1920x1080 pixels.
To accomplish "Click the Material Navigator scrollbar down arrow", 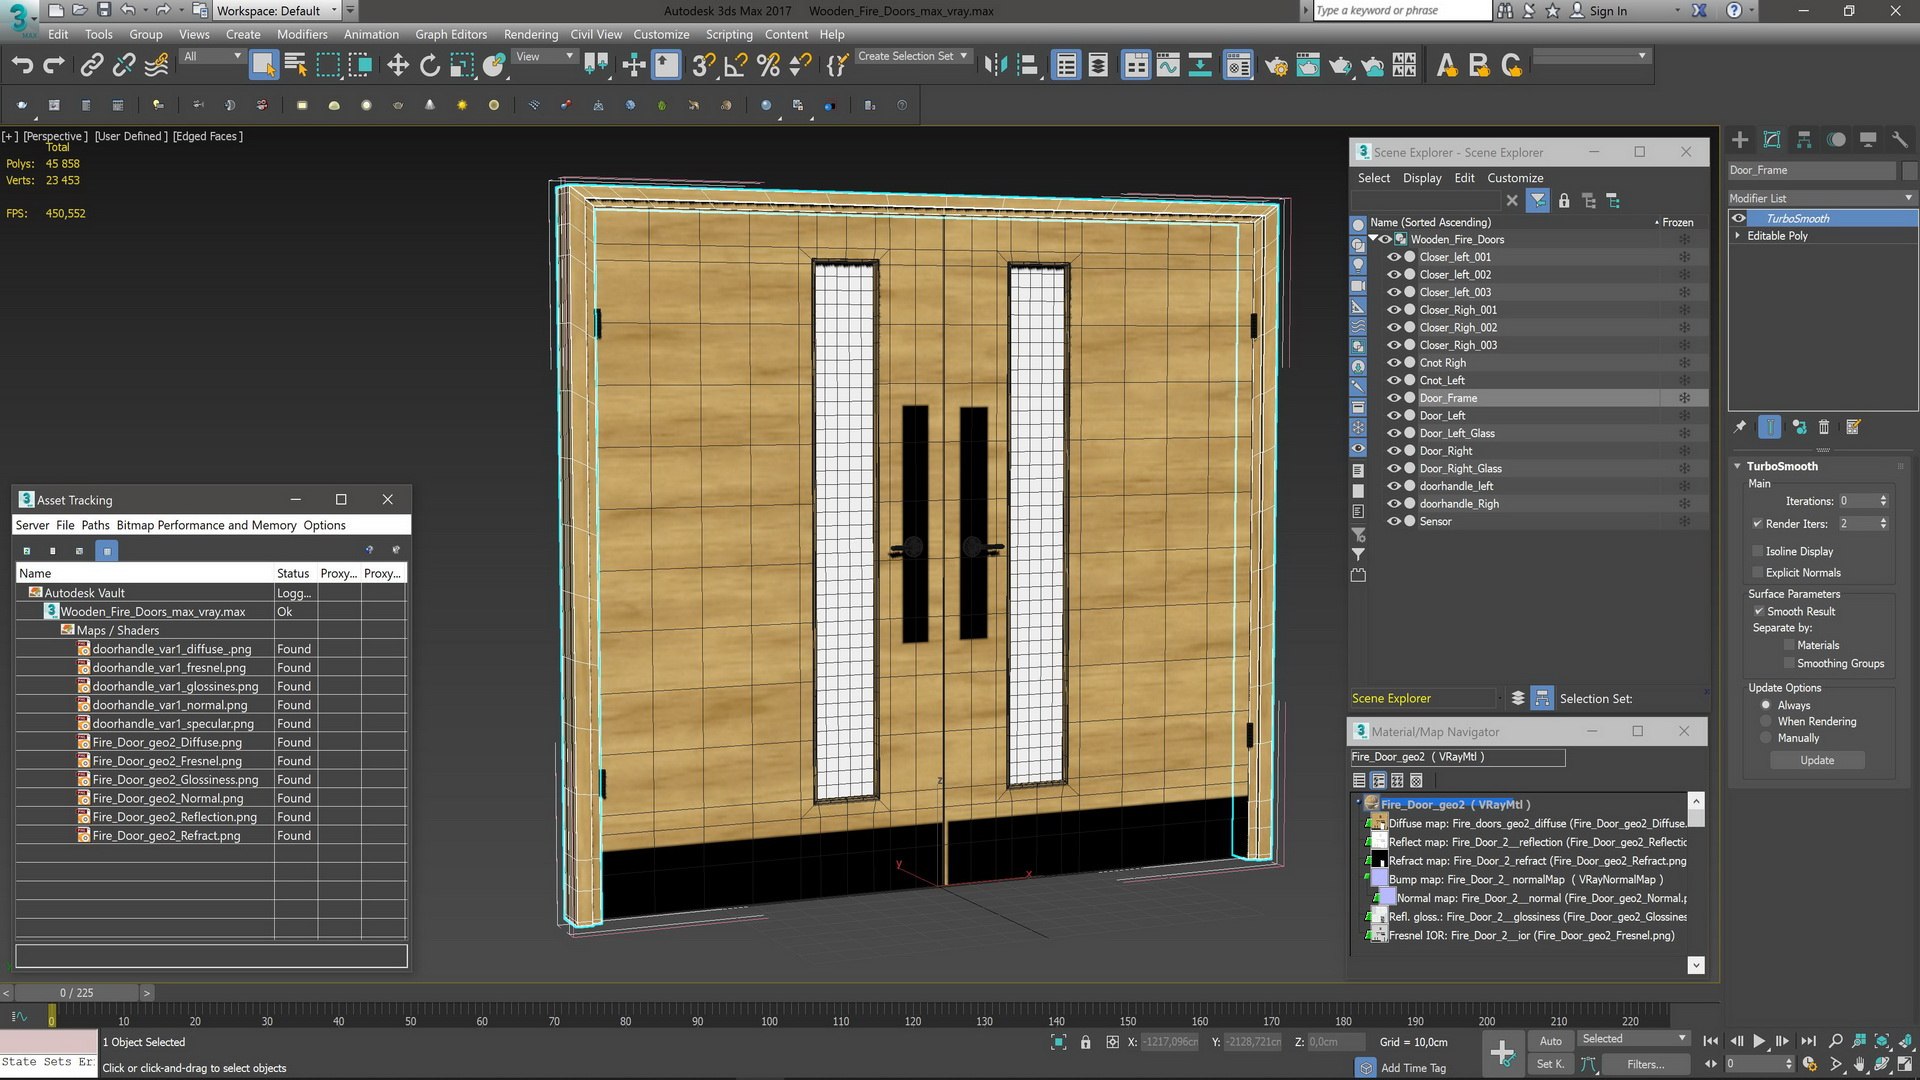I will coord(1696,965).
